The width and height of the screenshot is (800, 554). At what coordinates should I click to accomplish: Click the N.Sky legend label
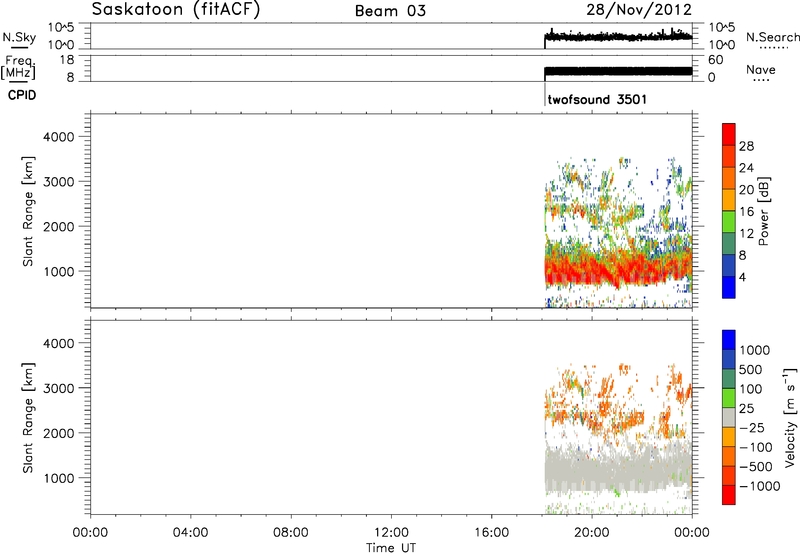19,37
